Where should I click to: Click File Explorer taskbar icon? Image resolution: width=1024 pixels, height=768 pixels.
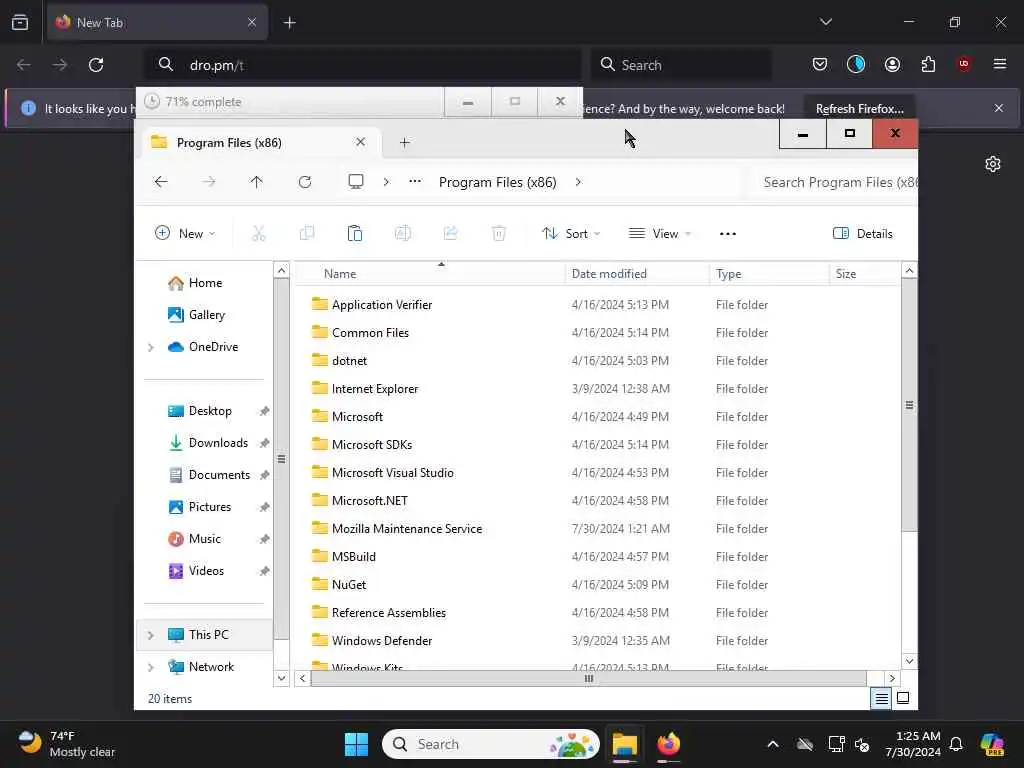[x=624, y=744]
